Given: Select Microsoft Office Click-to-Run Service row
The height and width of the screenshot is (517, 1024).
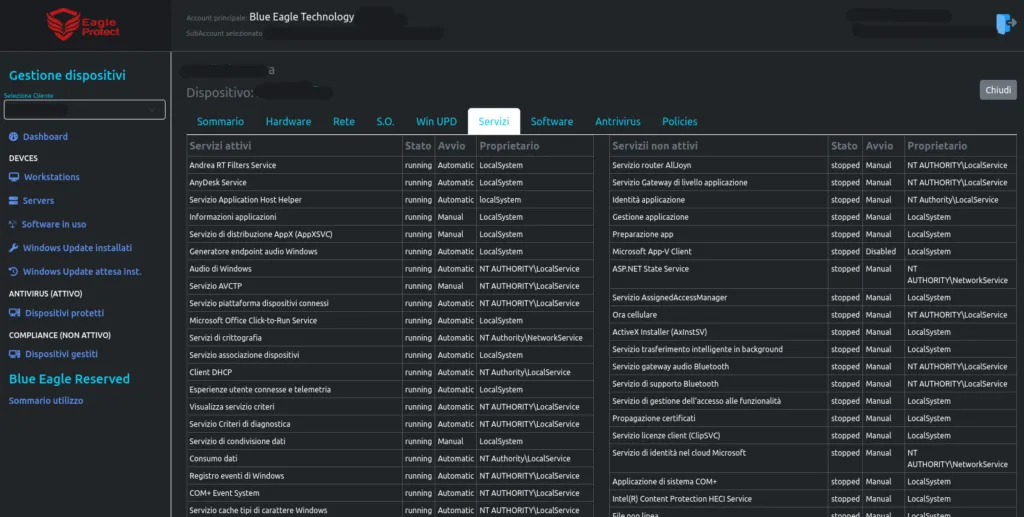Looking at the screenshot, I should pos(390,321).
